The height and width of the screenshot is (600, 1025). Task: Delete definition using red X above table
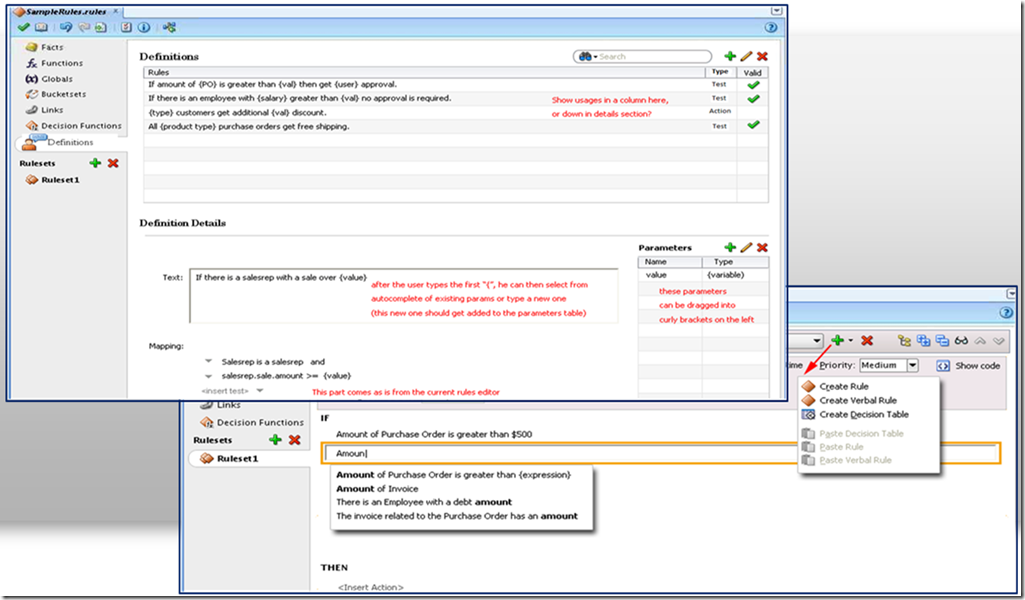click(x=762, y=57)
